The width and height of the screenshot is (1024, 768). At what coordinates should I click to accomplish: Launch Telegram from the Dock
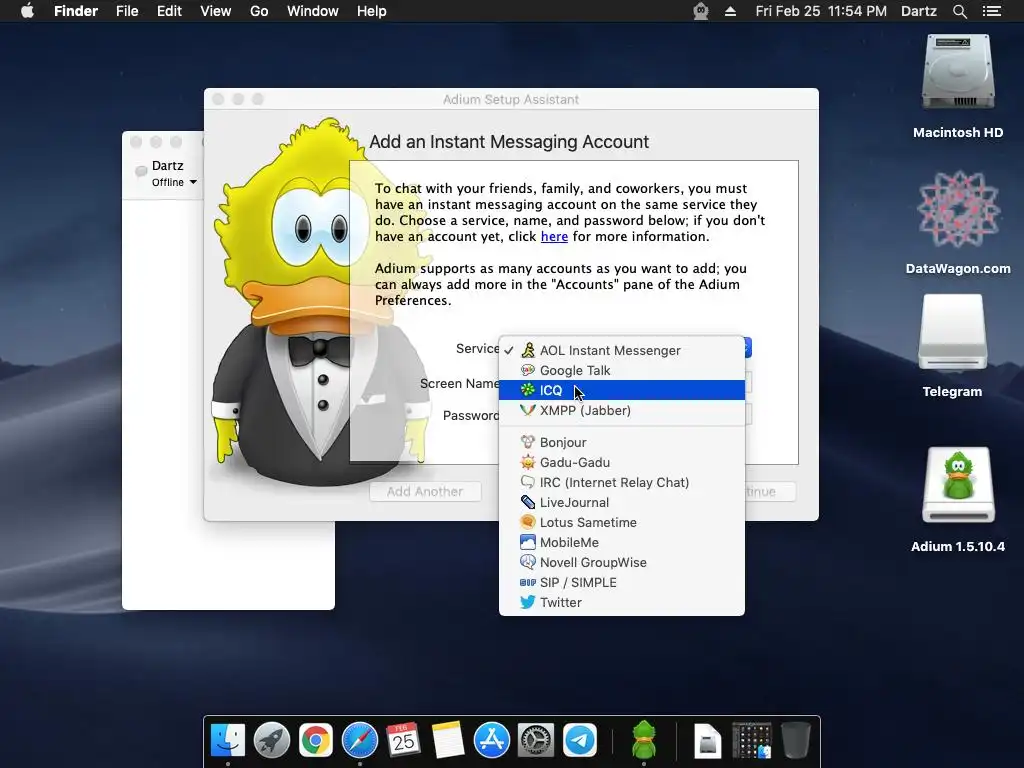point(580,741)
